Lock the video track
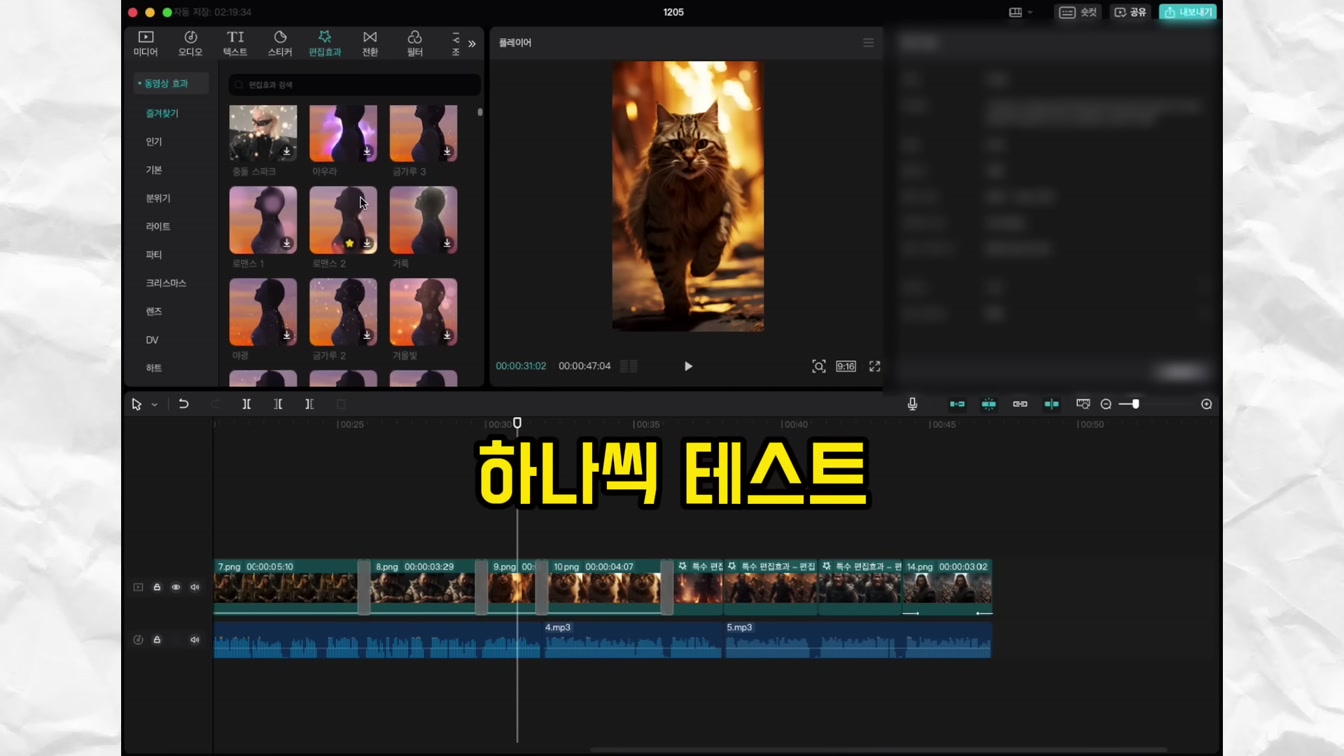The image size is (1344, 756). 157,588
